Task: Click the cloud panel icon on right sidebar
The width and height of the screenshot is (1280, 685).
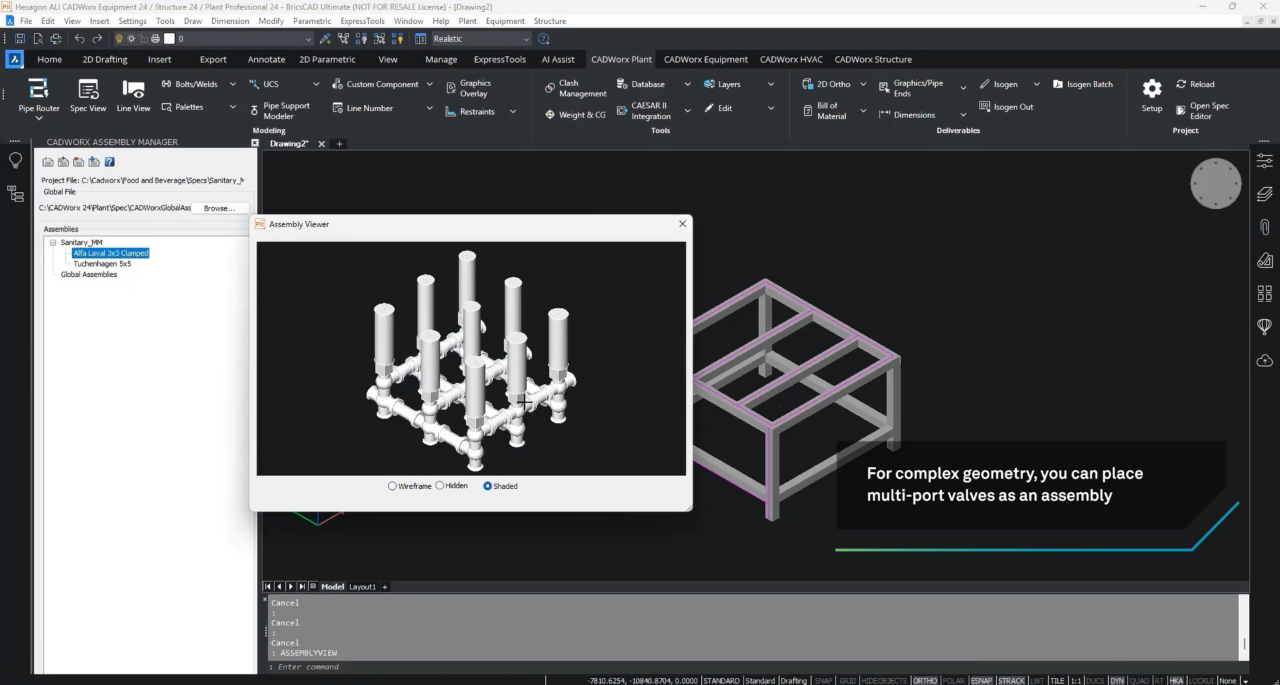Action: point(1264,360)
